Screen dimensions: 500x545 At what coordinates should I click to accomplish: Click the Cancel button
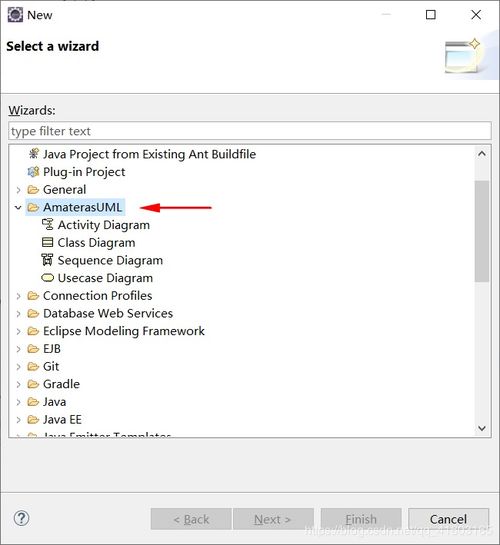(448, 519)
